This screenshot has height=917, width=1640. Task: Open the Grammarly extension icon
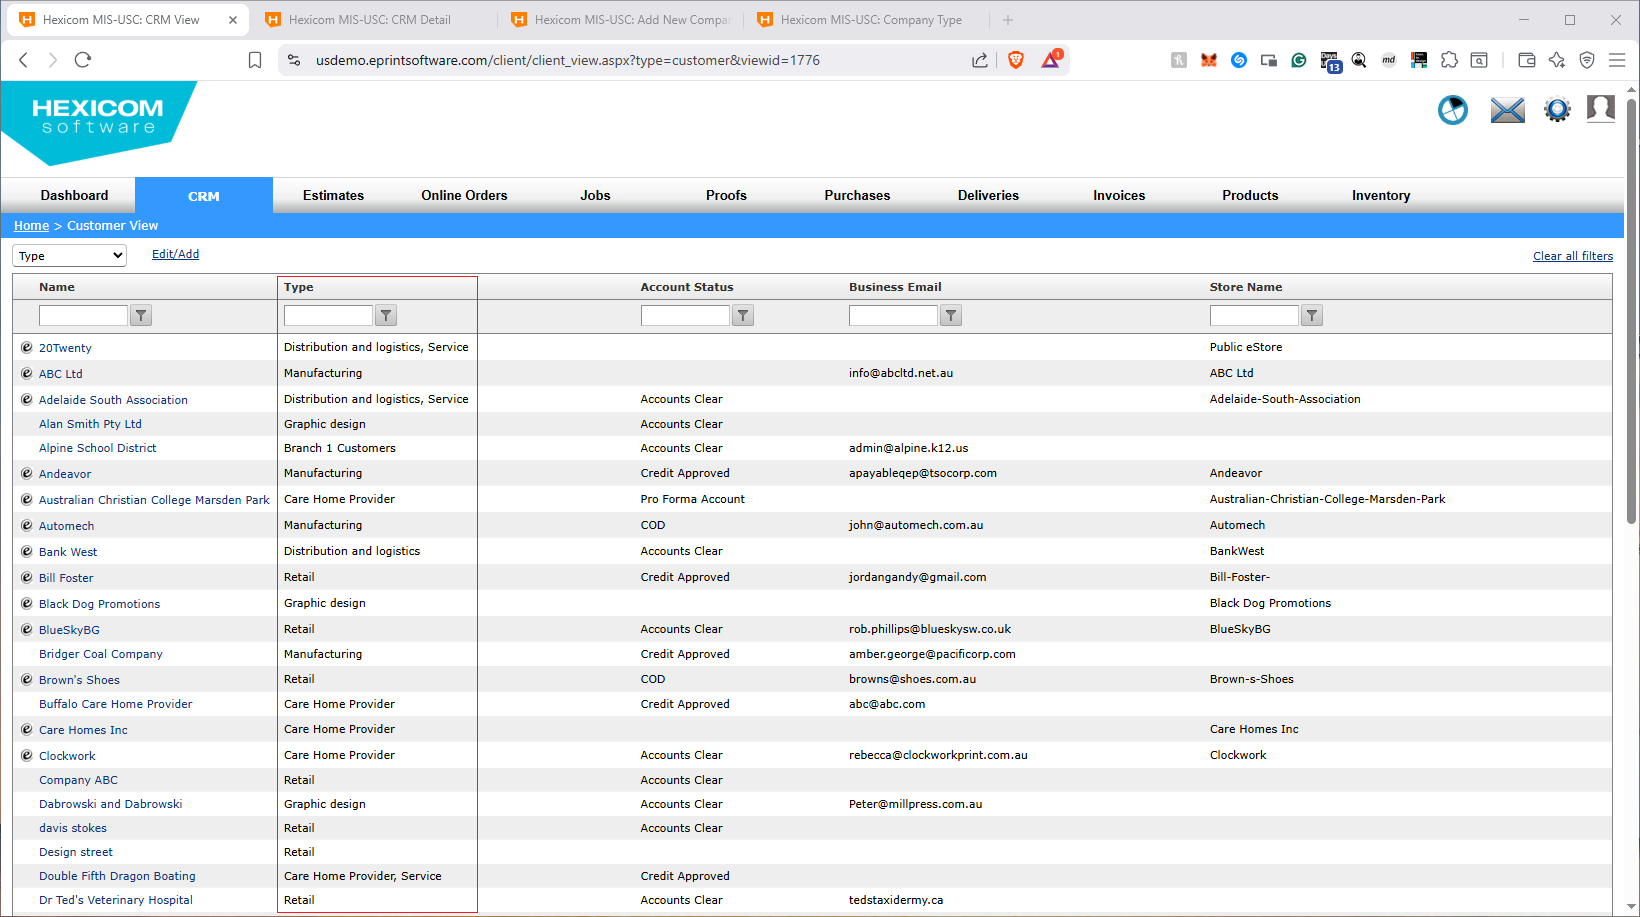[1299, 60]
